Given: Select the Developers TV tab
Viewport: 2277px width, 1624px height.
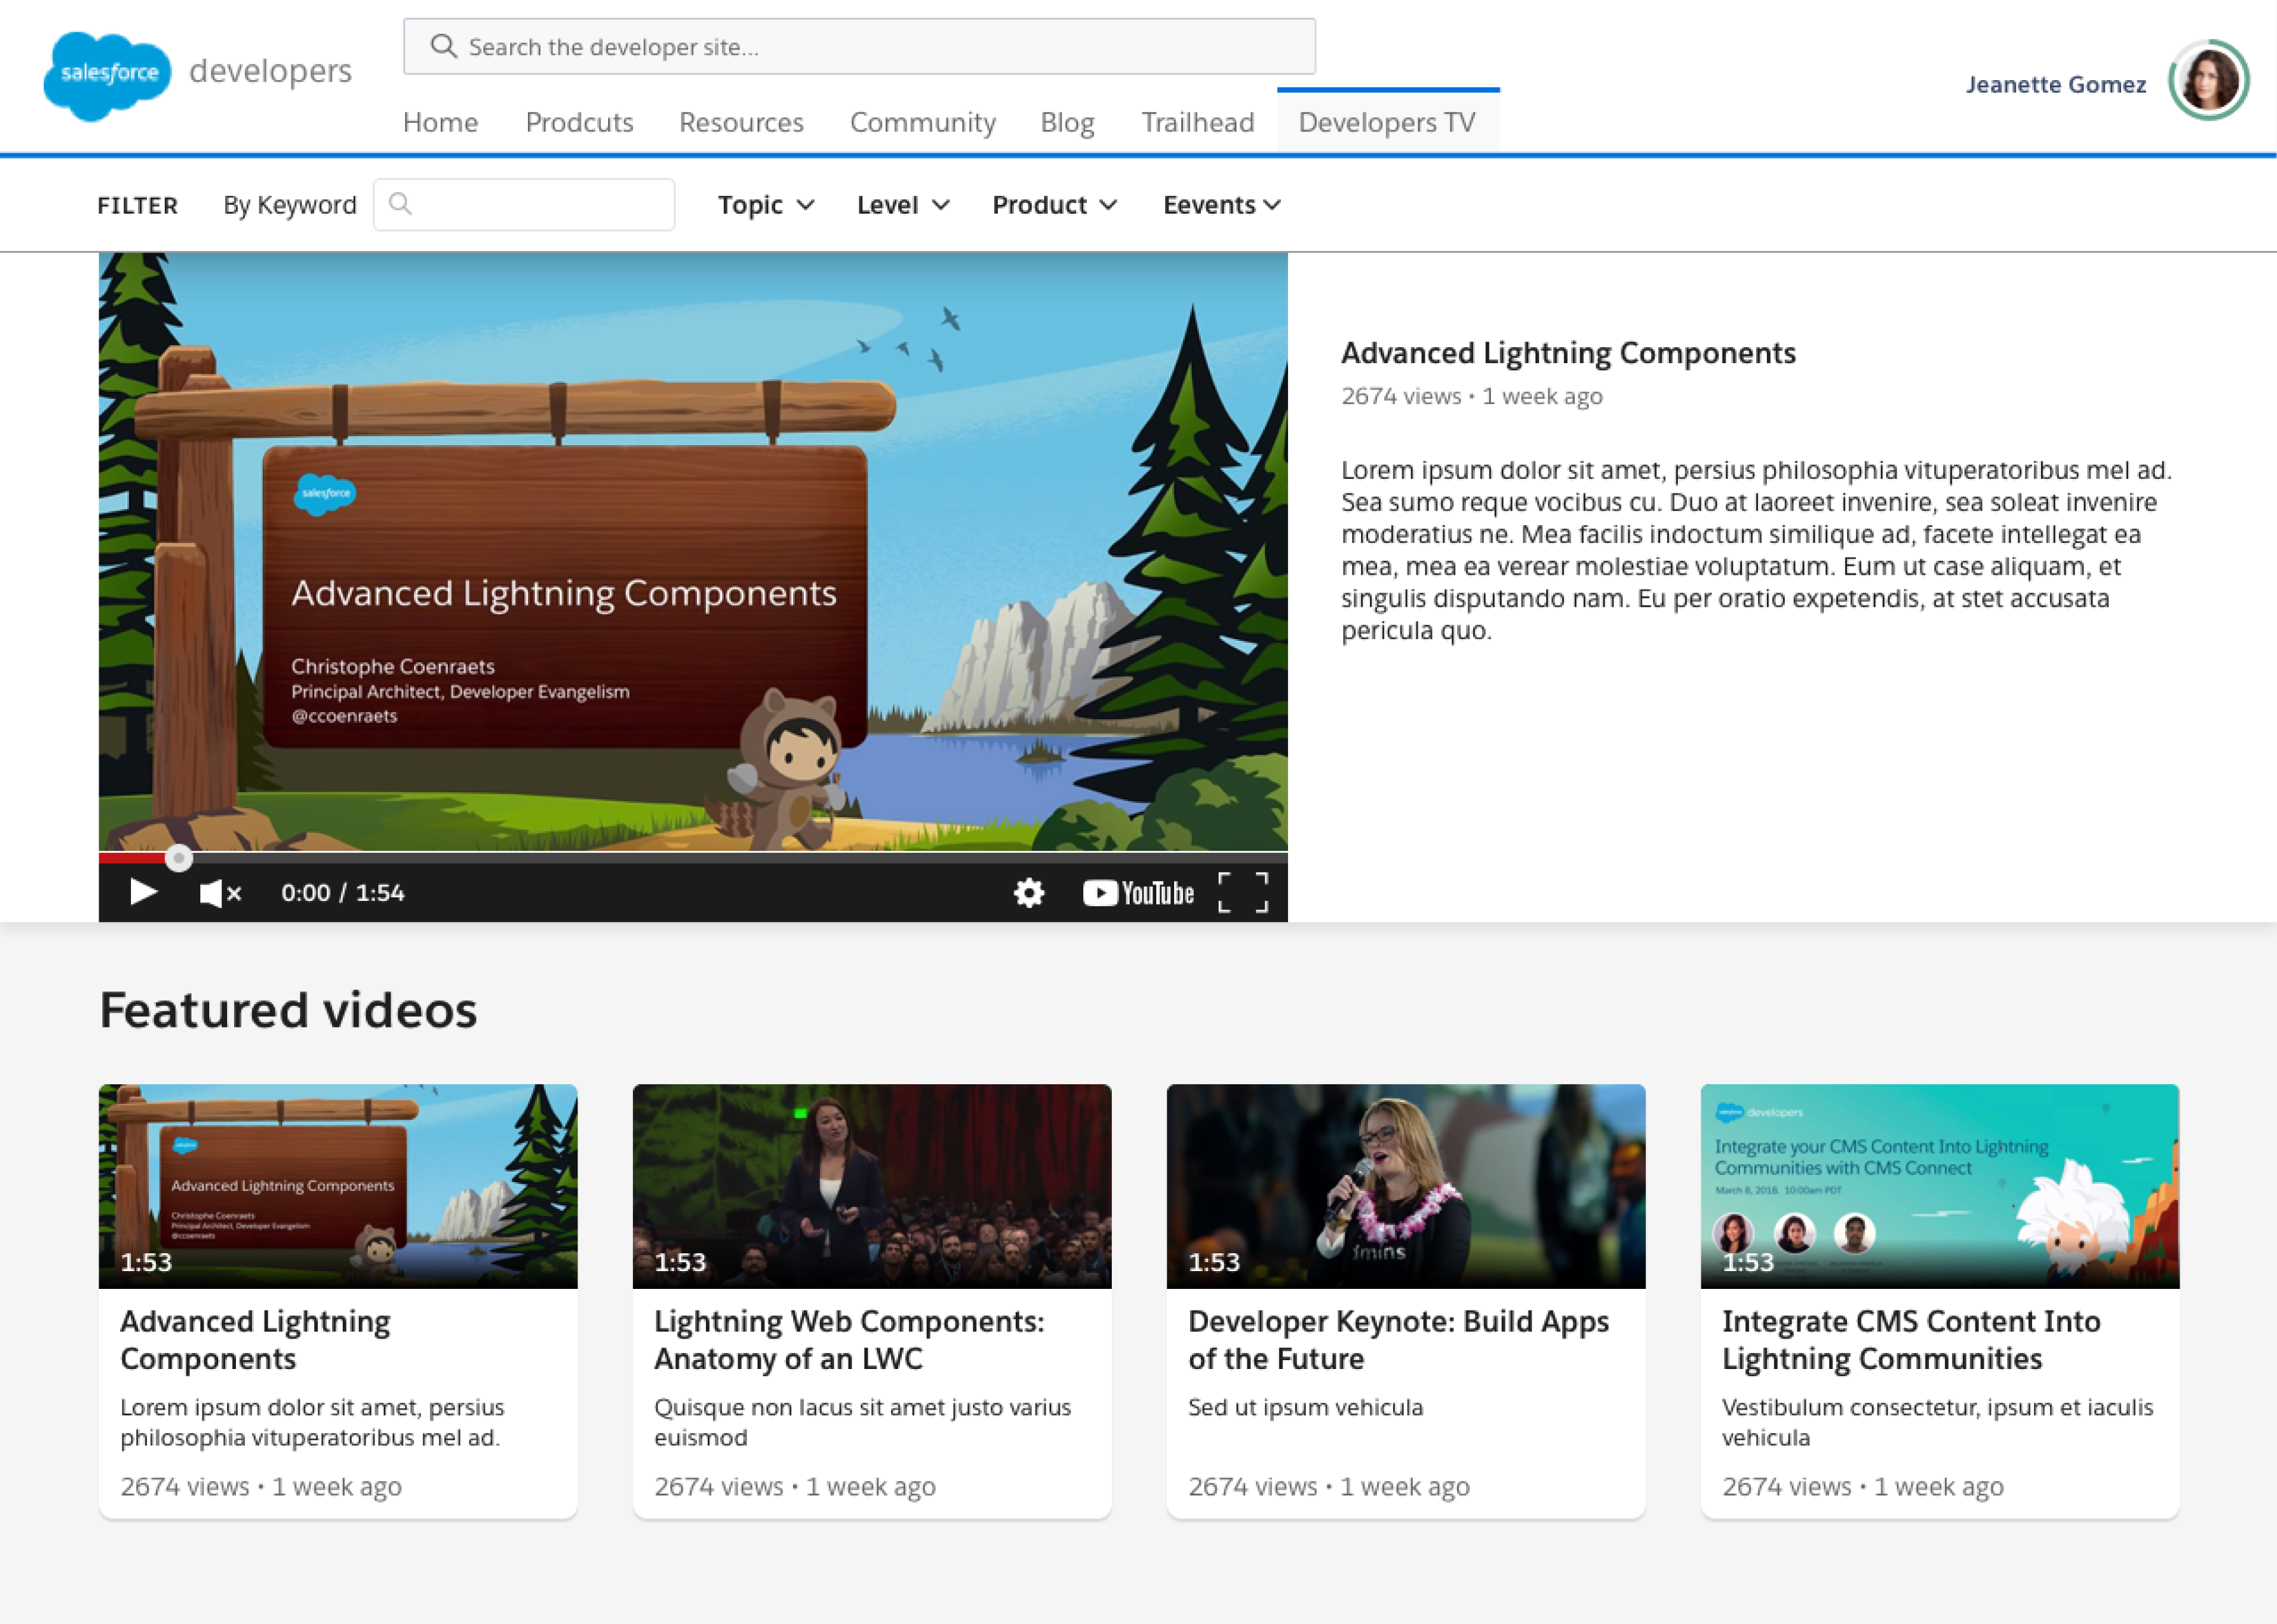Looking at the screenshot, I should click(x=1388, y=121).
